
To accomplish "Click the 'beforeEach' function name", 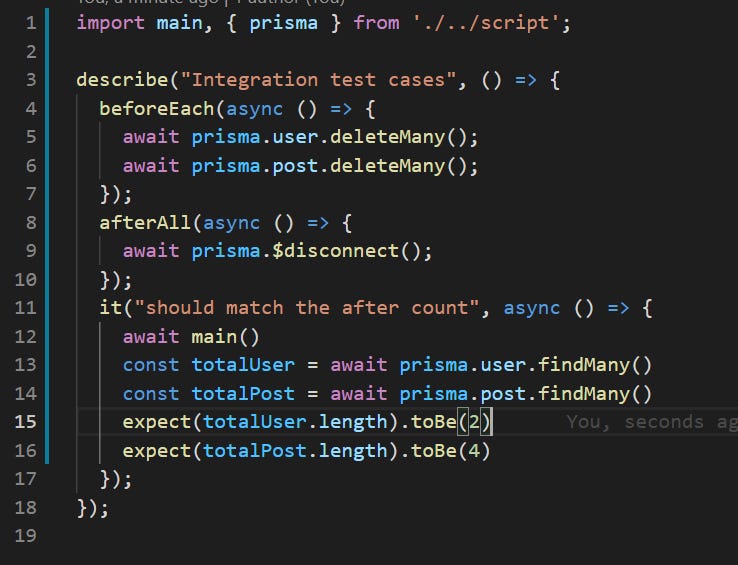I will coord(157,109).
